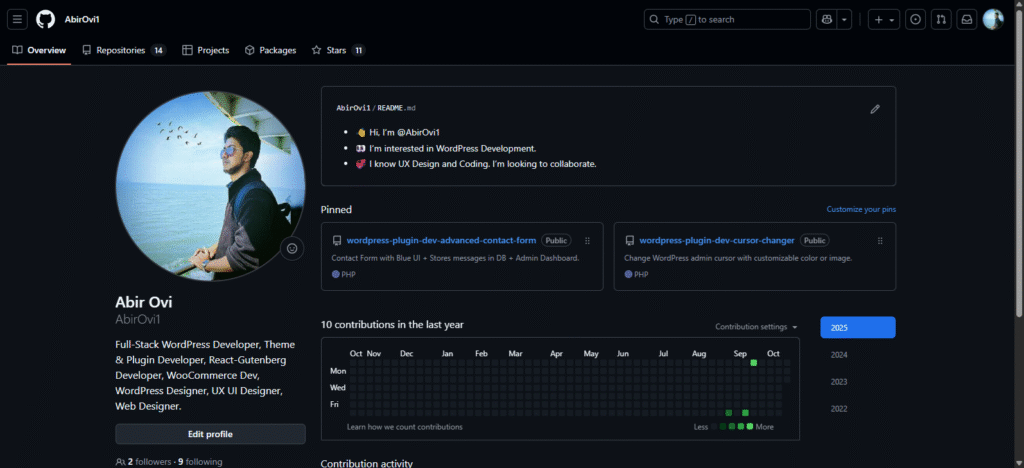Click the pencil icon to edit README
Viewport: 1024px width, 468px height.
pos(875,109)
